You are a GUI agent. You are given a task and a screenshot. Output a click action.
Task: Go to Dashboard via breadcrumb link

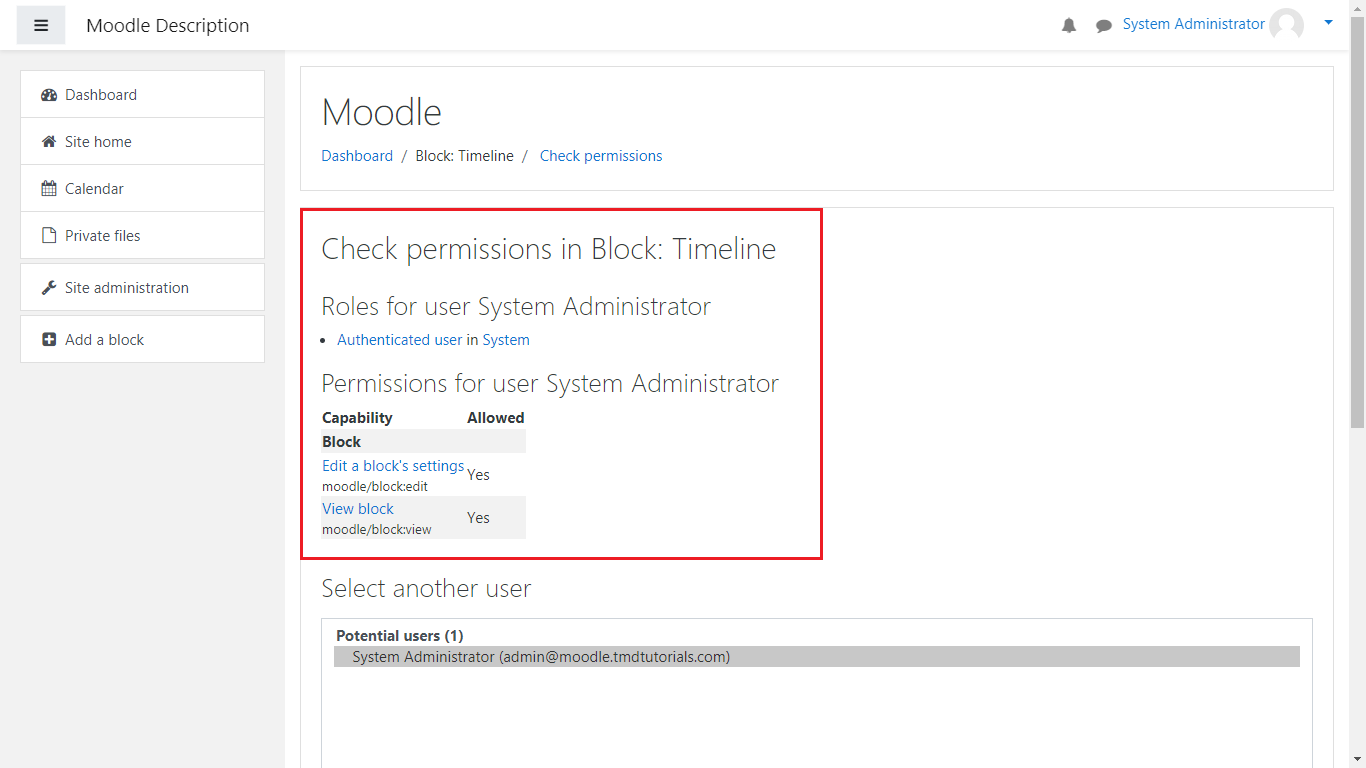(357, 156)
